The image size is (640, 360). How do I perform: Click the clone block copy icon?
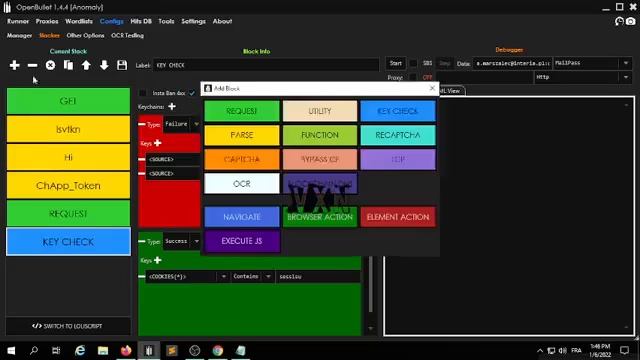pyautogui.click(x=68, y=65)
